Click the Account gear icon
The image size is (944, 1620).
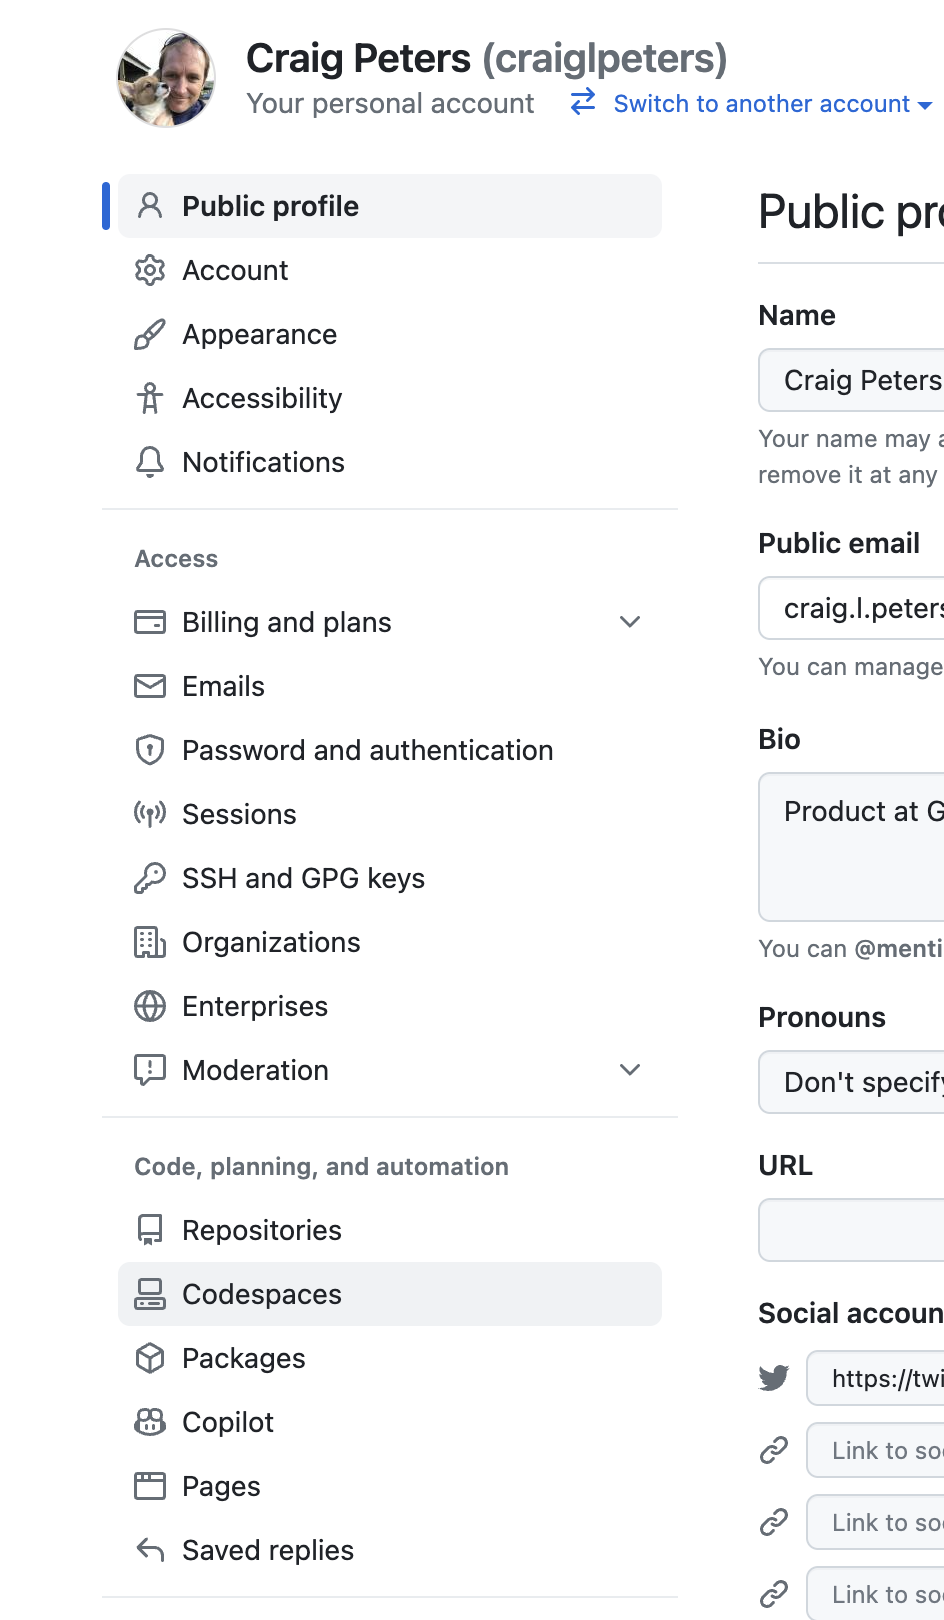coord(150,270)
